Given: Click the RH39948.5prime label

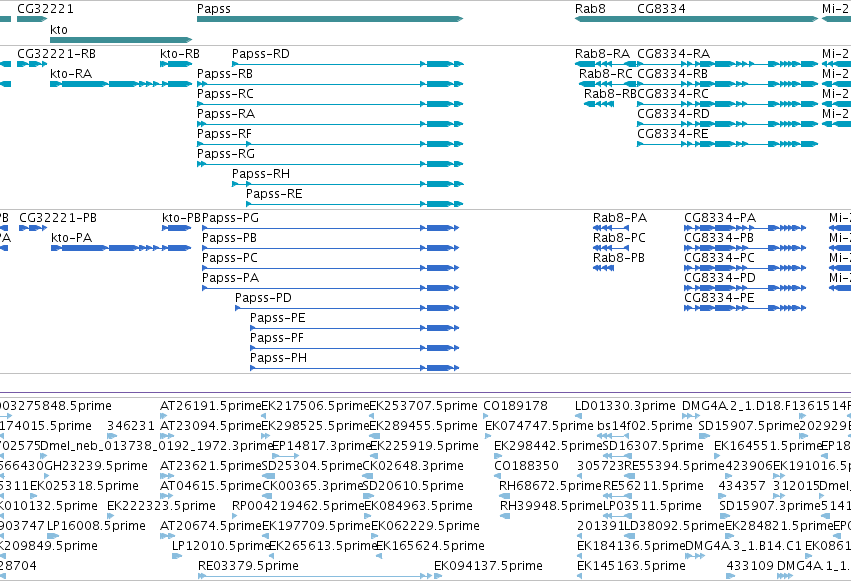Looking at the screenshot, I should click(x=551, y=507).
